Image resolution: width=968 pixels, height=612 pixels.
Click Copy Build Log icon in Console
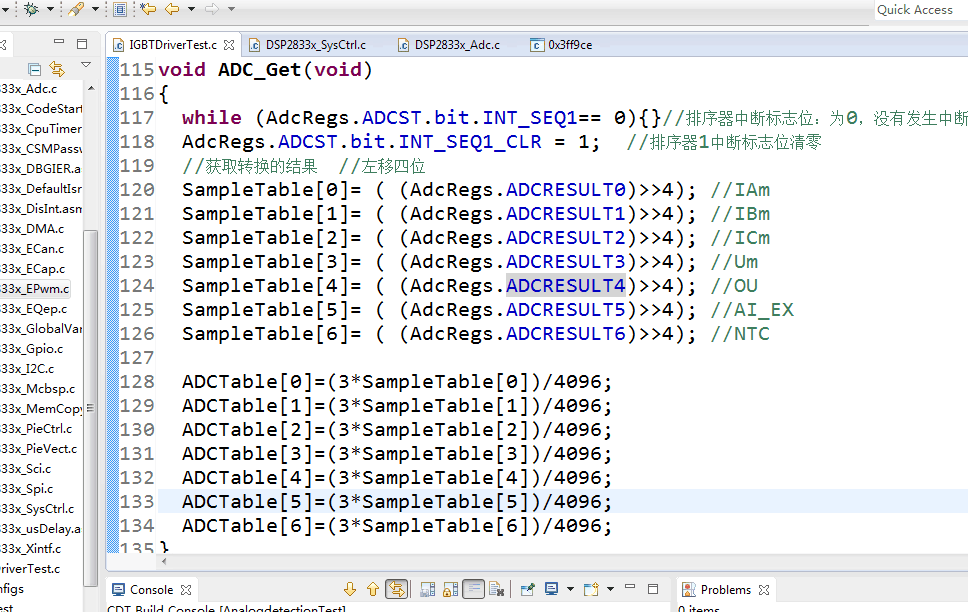pyautogui.click(x=427, y=589)
